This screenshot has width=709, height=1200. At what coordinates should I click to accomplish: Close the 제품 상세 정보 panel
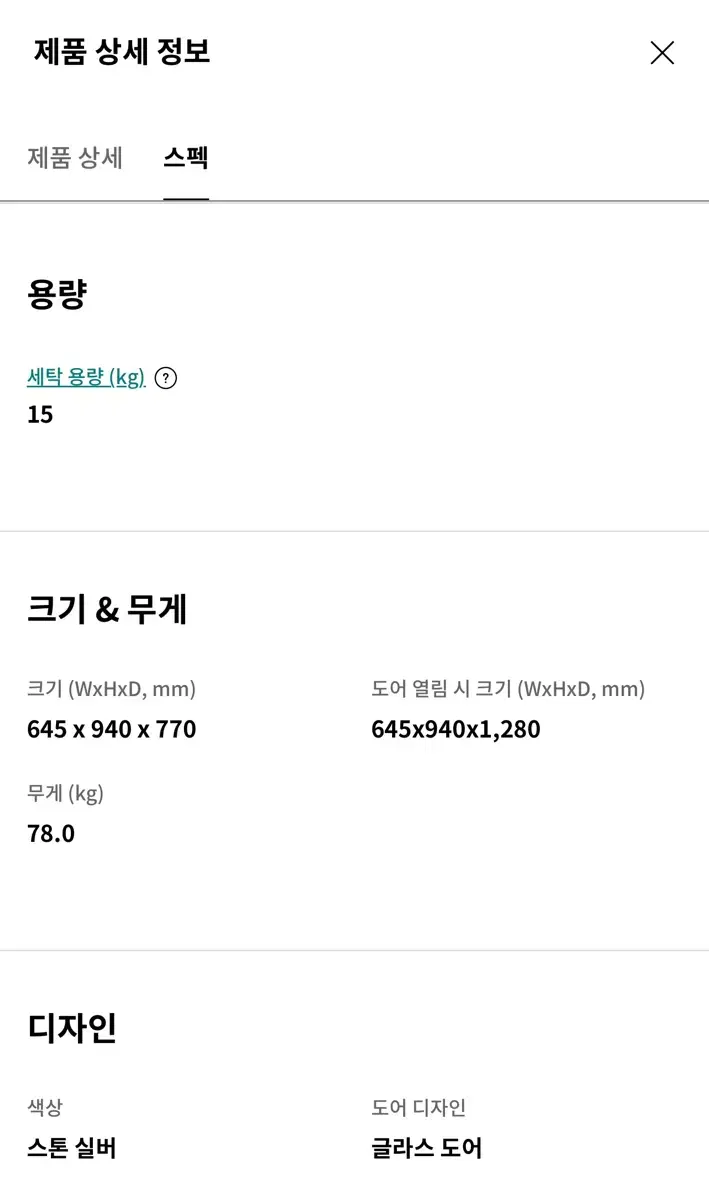(x=662, y=53)
